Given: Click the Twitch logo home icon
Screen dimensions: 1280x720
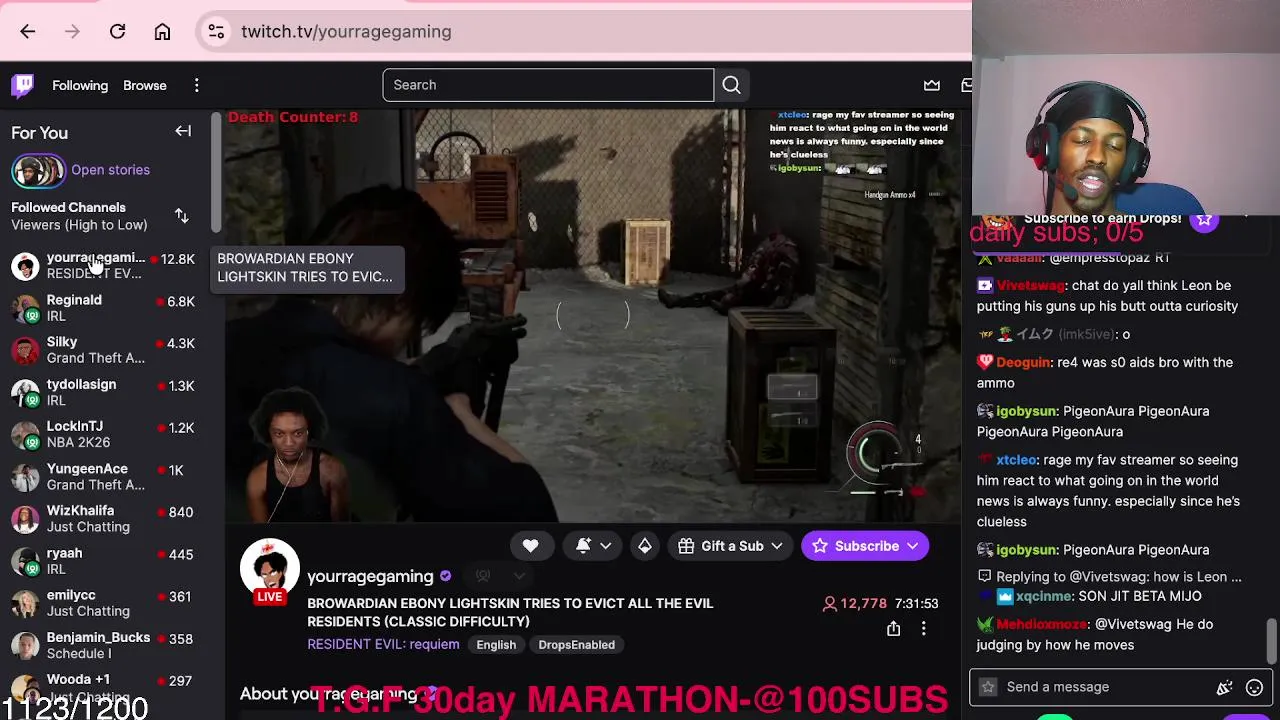Looking at the screenshot, I should coord(22,85).
